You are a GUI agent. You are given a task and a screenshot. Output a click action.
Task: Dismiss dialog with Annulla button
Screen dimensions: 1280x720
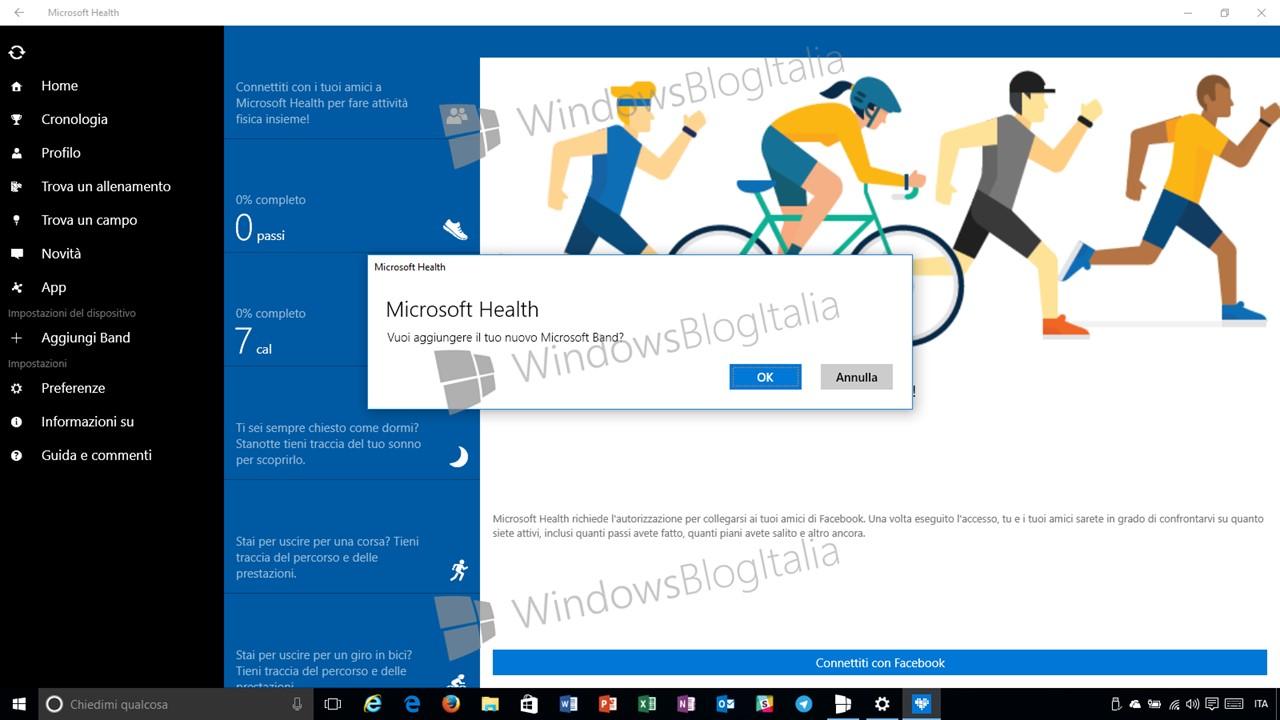857,377
